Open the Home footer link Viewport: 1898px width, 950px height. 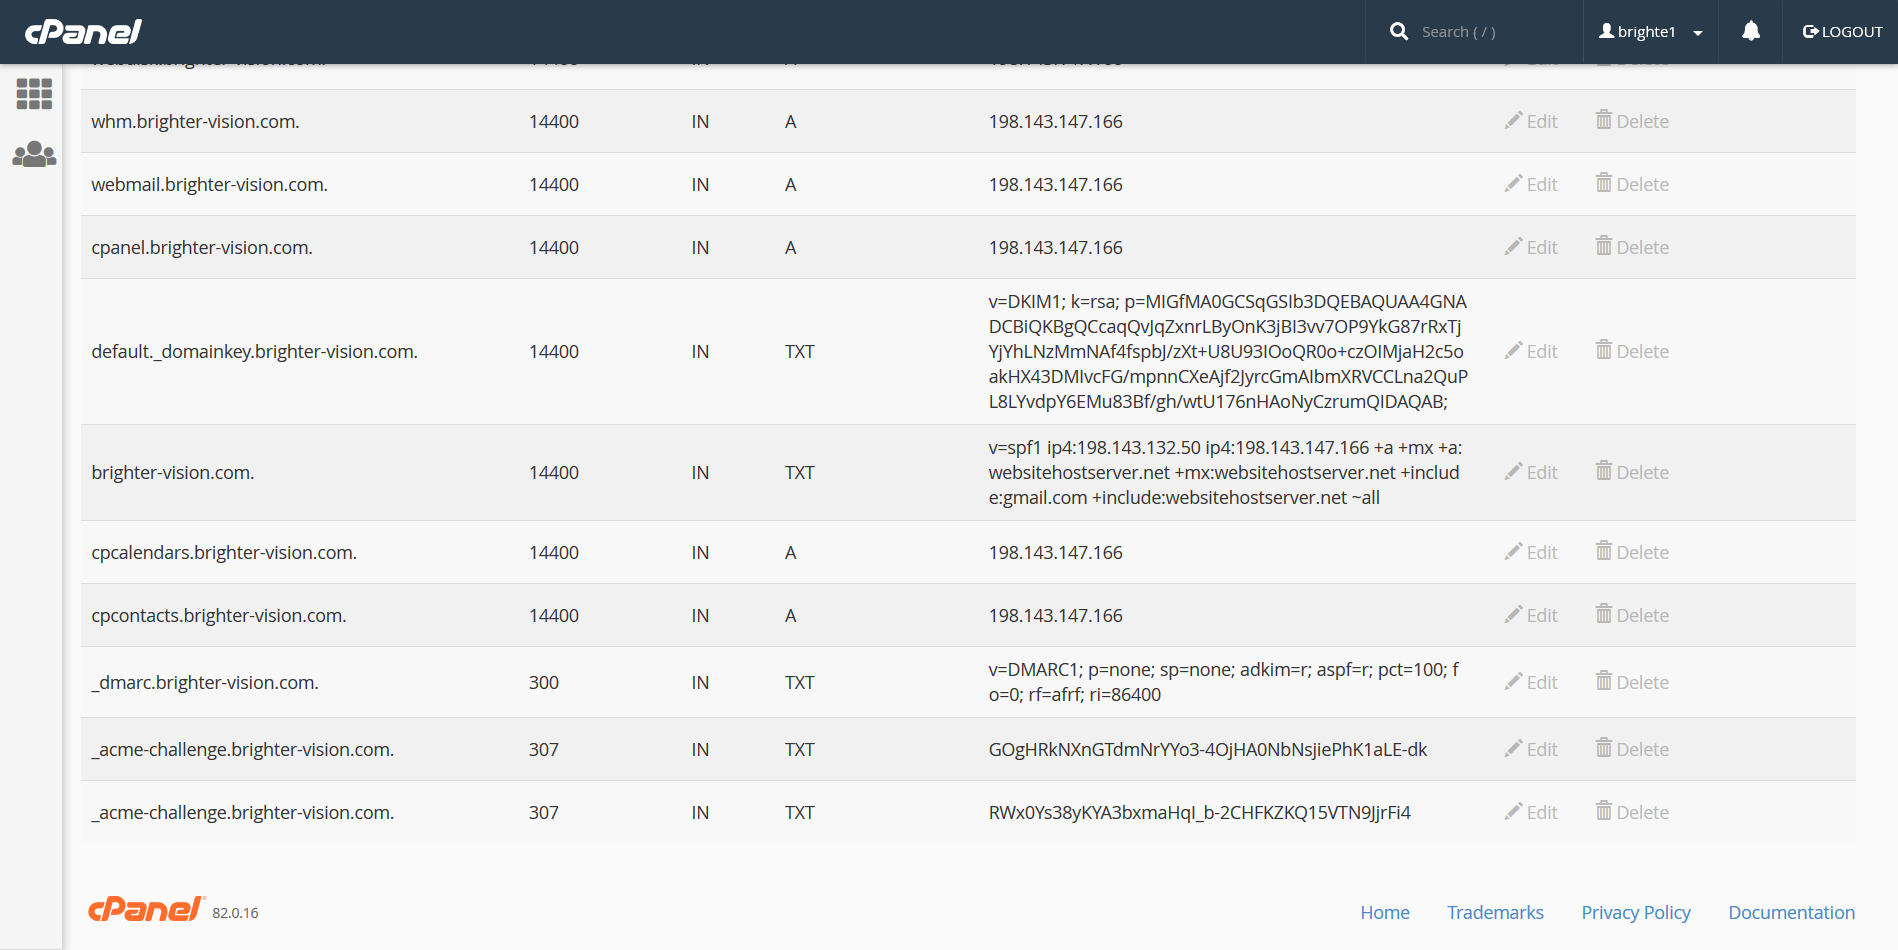pos(1385,912)
